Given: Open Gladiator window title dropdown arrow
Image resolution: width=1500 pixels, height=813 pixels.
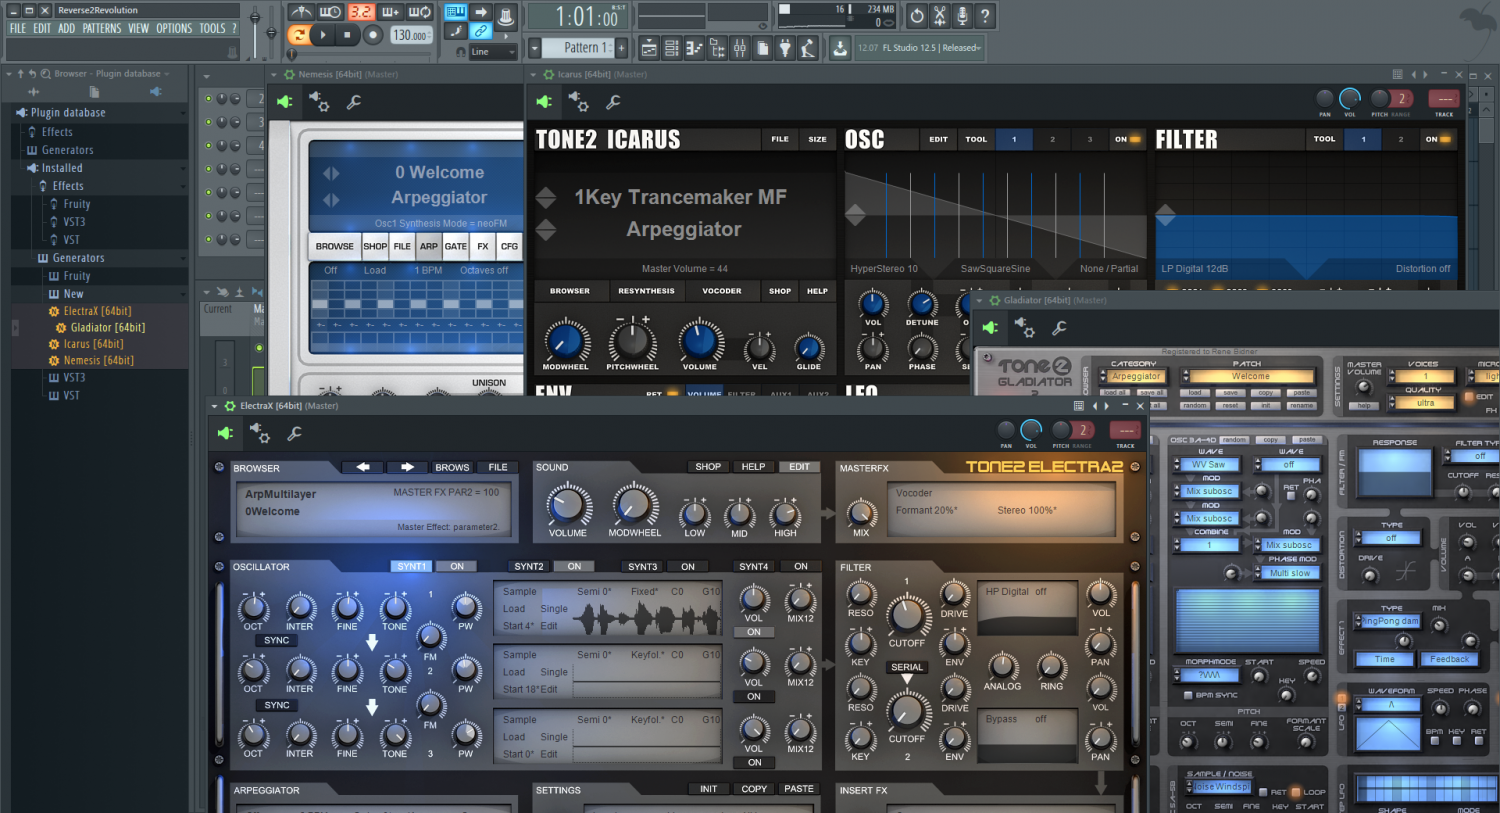Looking at the screenshot, I should 979,300.
